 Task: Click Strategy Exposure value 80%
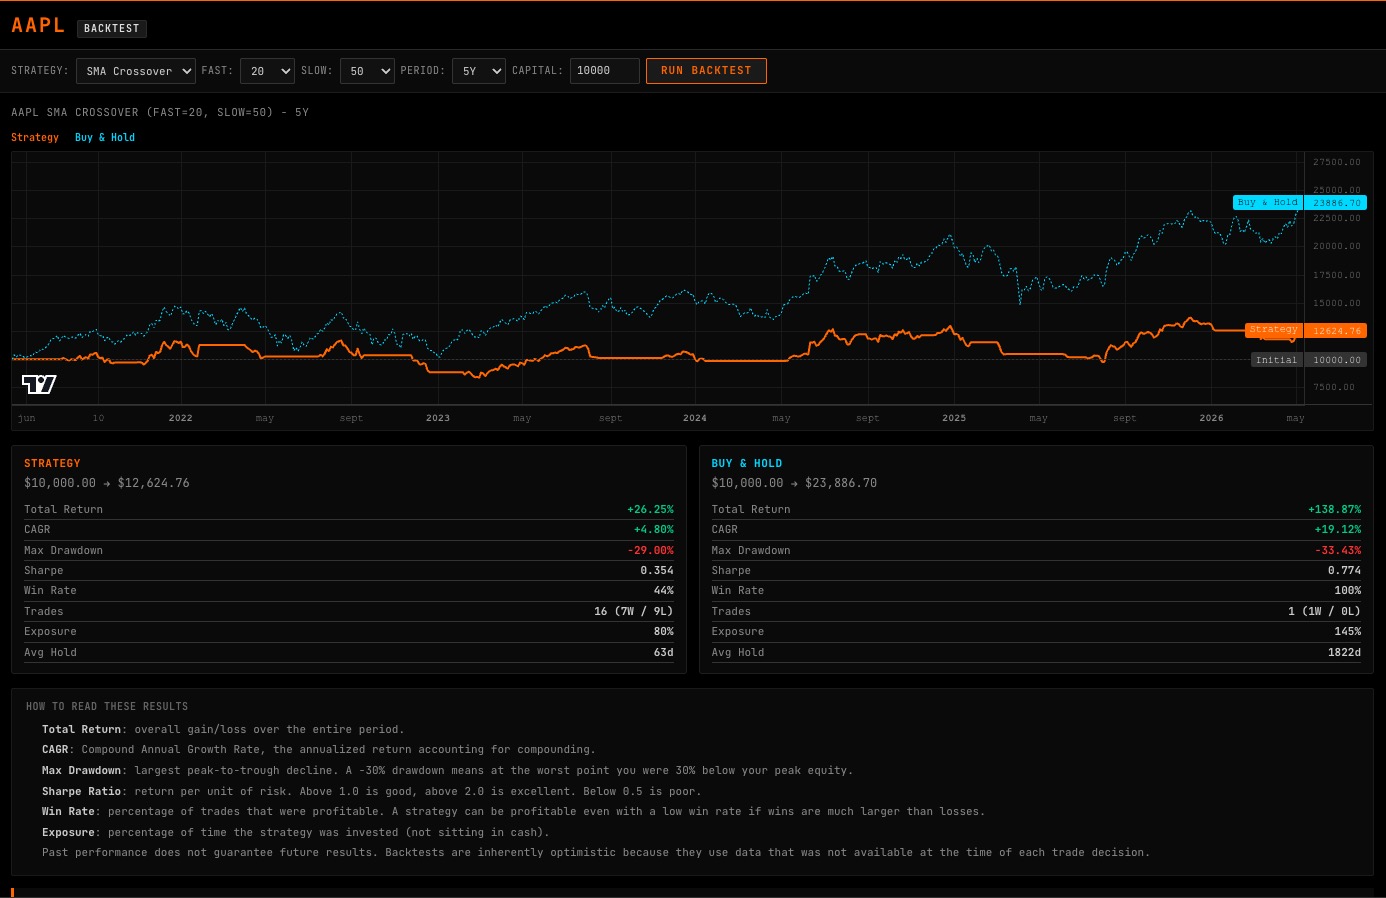point(664,631)
